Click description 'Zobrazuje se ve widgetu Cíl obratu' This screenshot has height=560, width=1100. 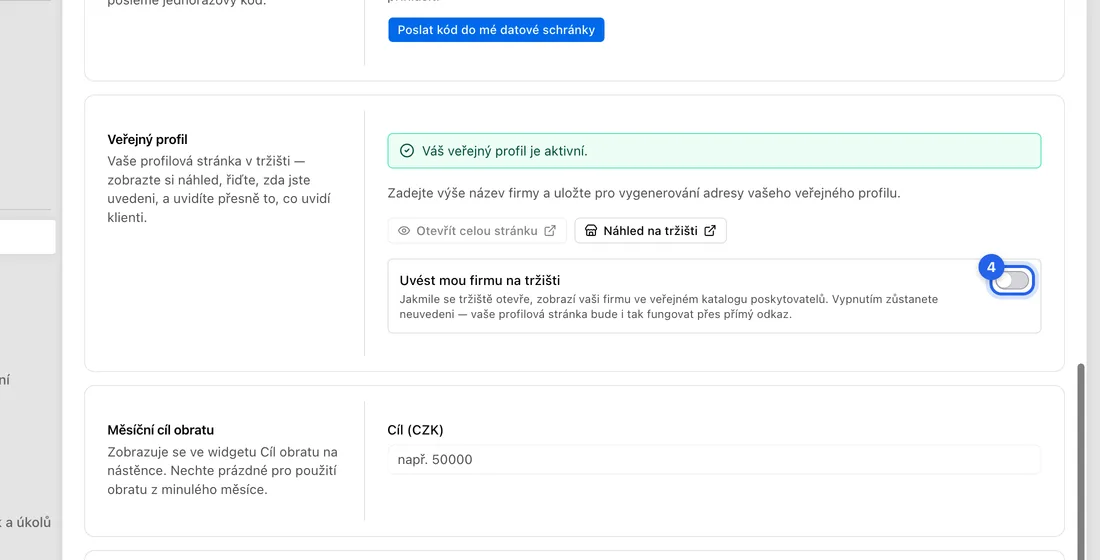point(222,471)
